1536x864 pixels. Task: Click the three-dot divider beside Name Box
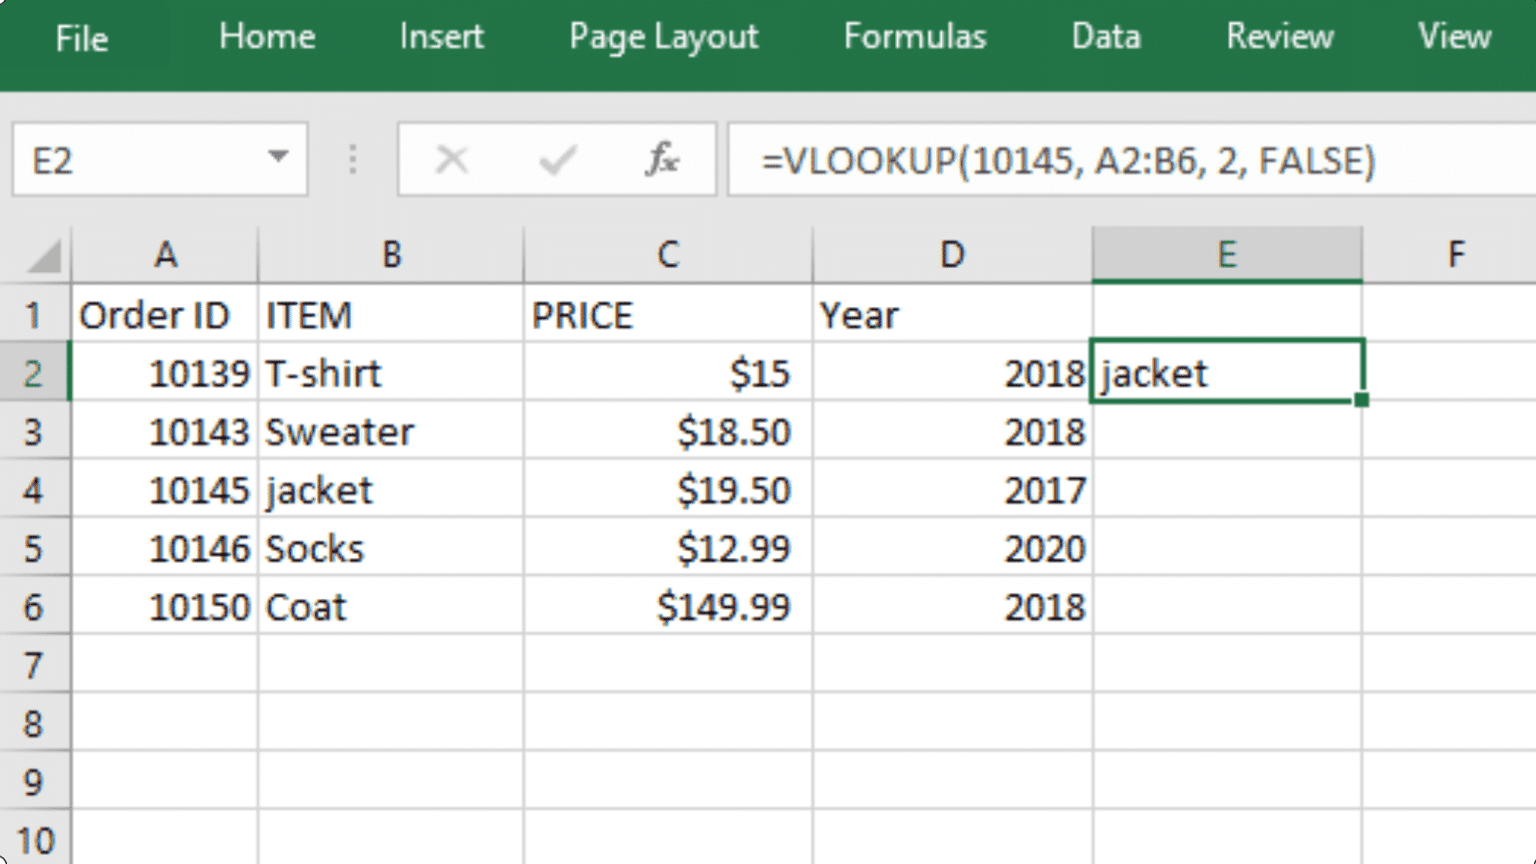coord(352,158)
